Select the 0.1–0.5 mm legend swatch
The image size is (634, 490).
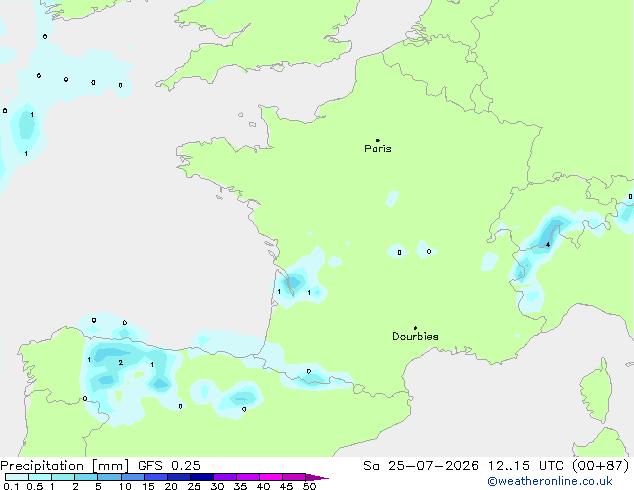[x=17, y=477]
